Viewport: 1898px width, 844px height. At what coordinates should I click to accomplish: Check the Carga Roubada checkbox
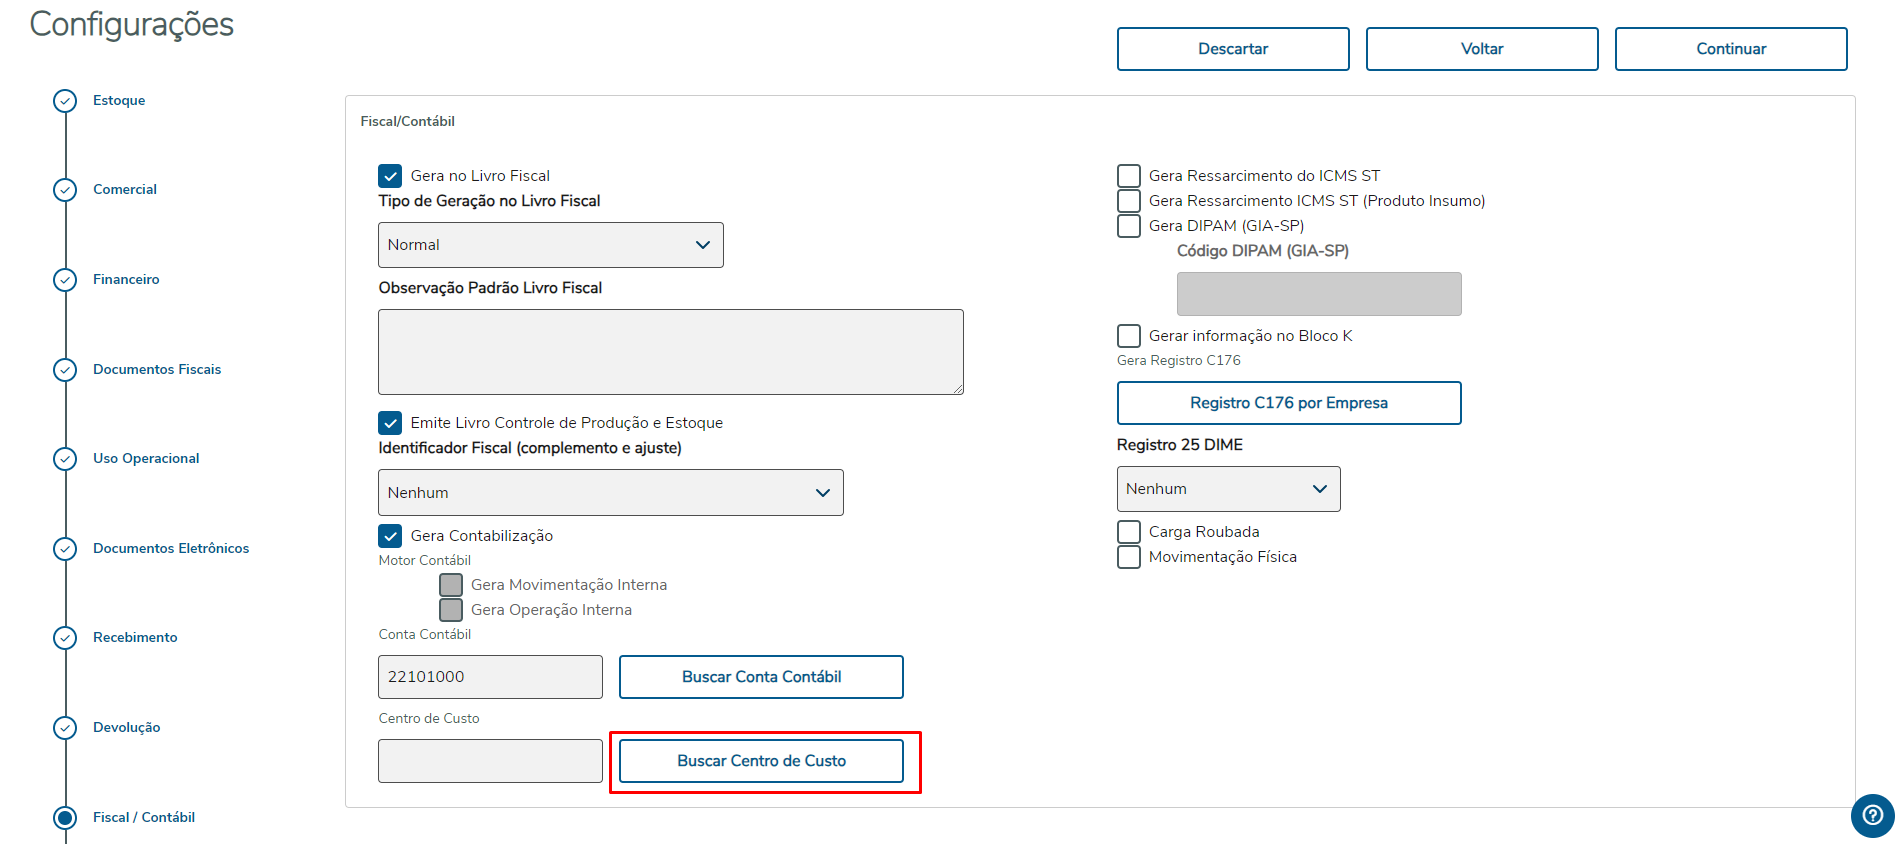pyautogui.click(x=1129, y=532)
